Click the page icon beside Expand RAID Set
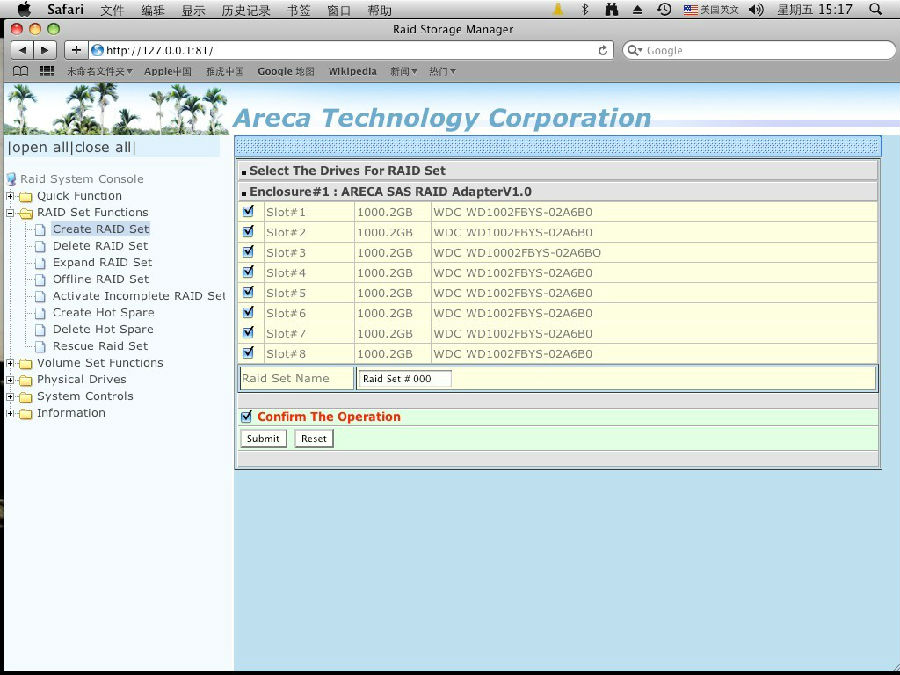900x675 pixels. [x=40, y=263]
